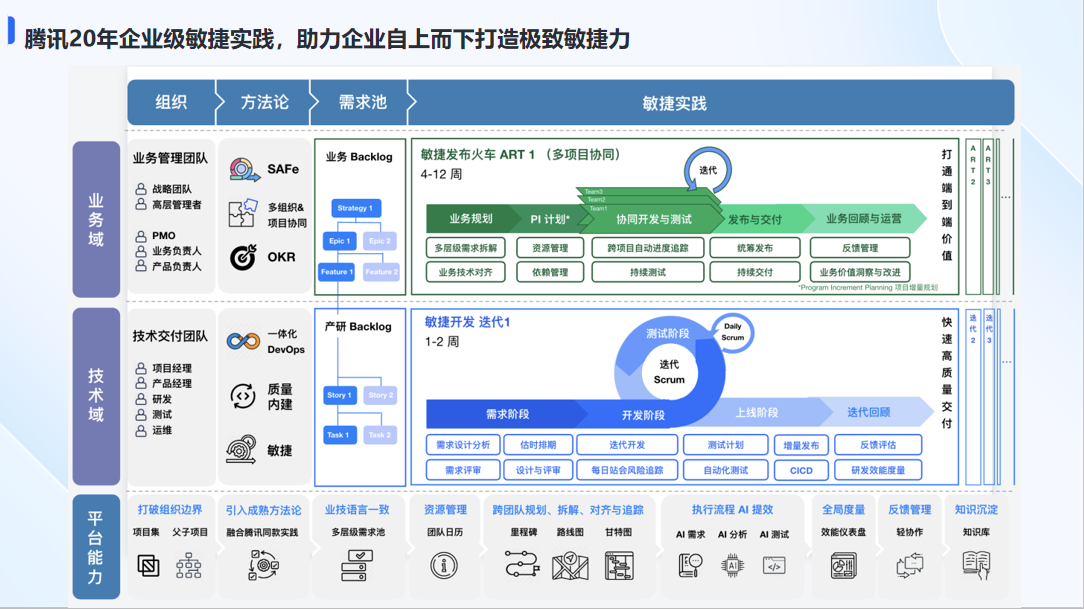The height and width of the screenshot is (609, 1084).
Task: Select the 敏捷实践 header tab
Action: tap(711, 102)
